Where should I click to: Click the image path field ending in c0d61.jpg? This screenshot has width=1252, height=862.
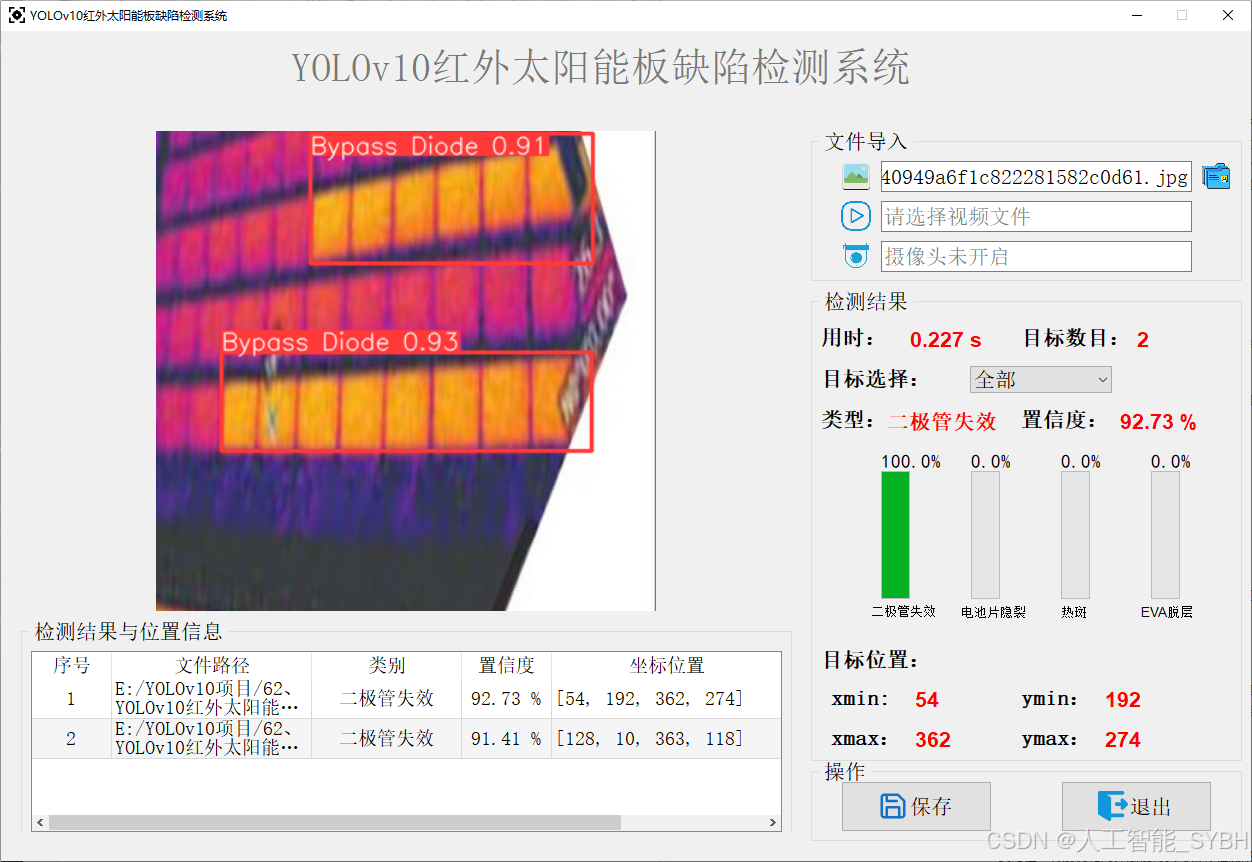coord(1036,177)
